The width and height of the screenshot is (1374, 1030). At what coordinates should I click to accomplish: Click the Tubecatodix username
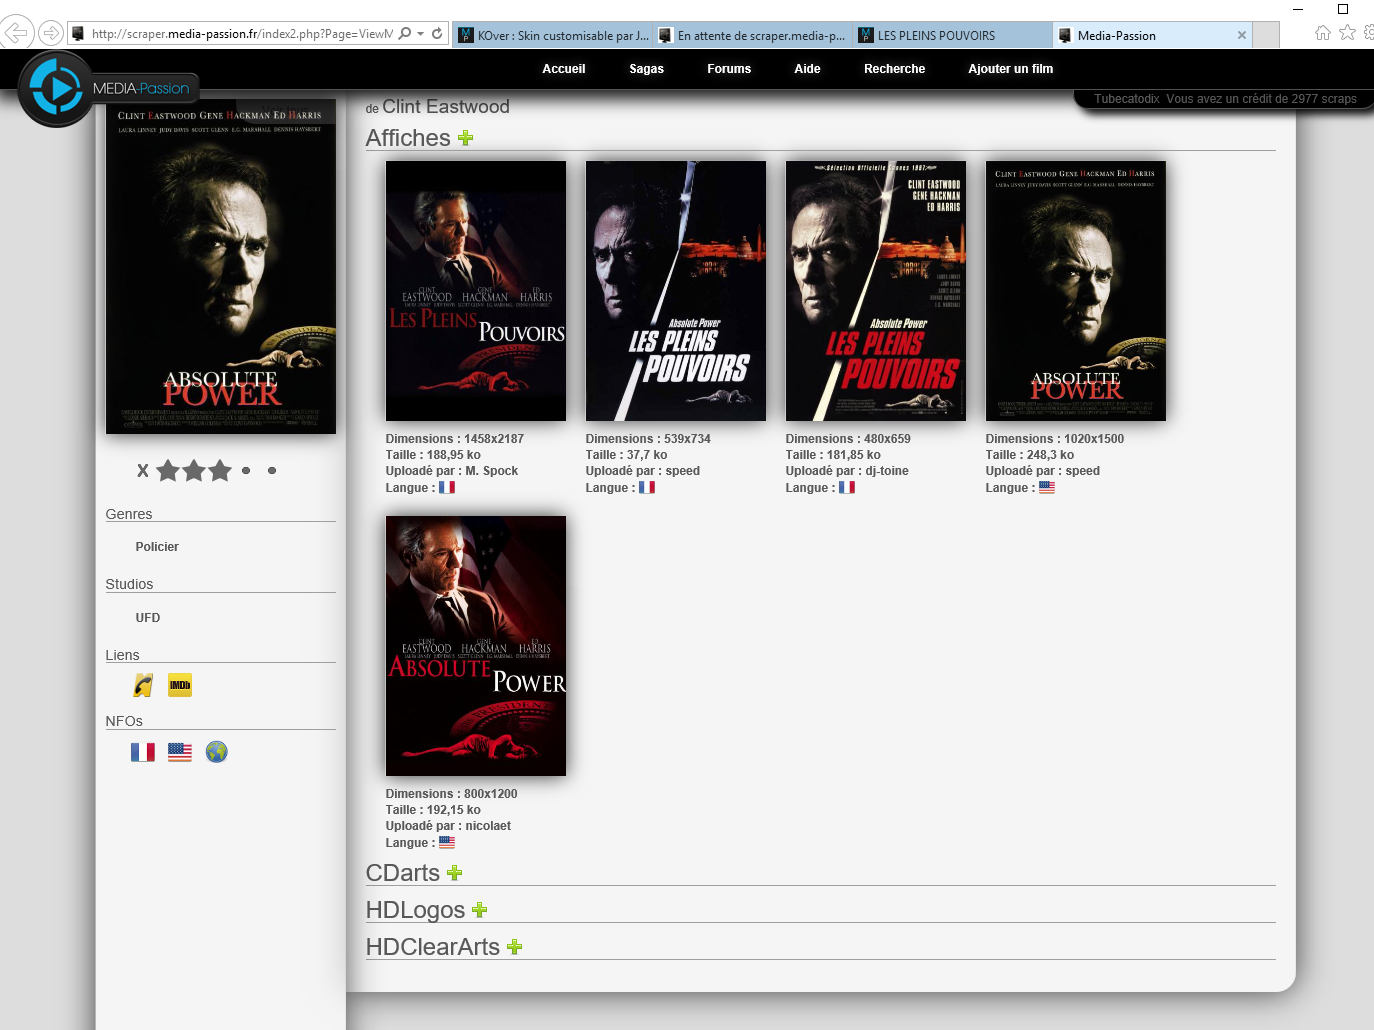tap(1127, 99)
